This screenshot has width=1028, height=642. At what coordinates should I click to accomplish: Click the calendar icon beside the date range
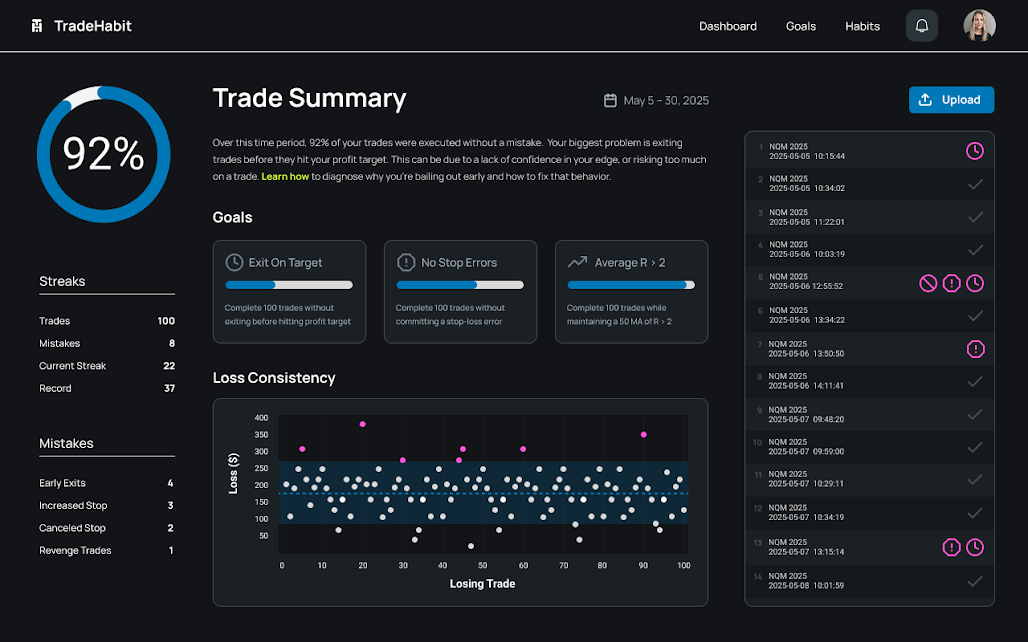click(x=611, y=100)
